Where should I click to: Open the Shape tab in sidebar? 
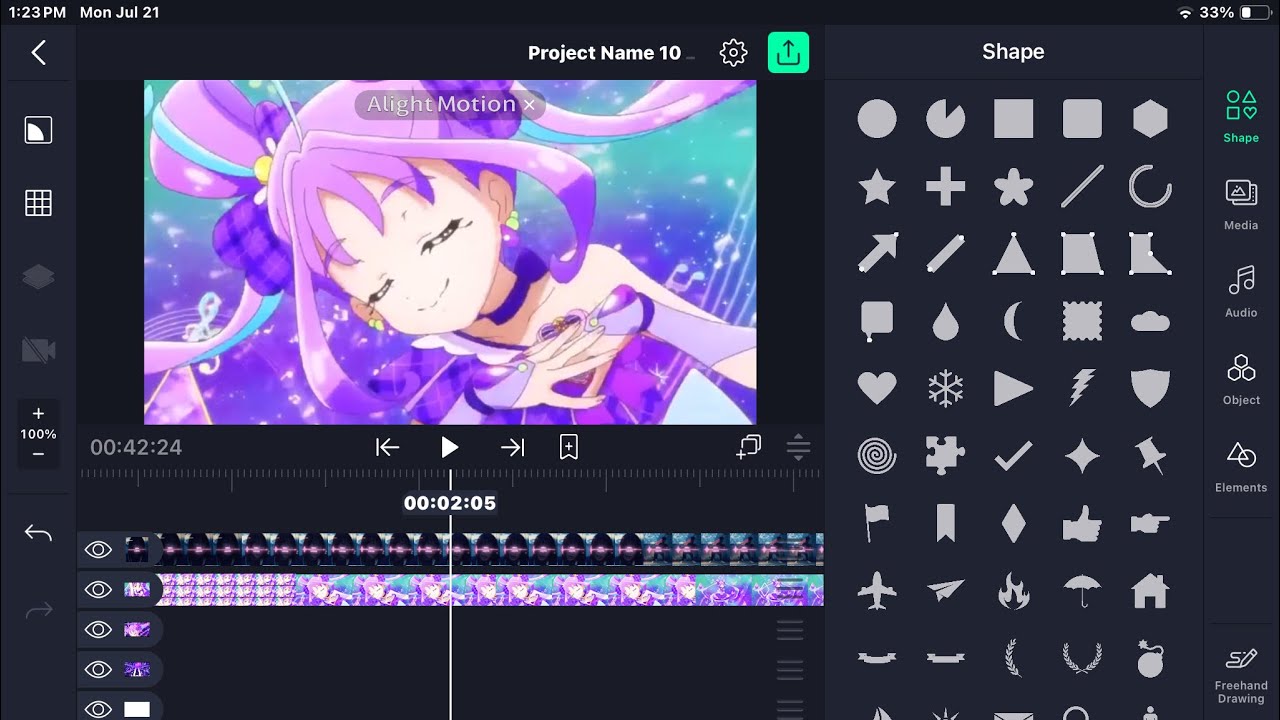click(x=1241, y=116)
